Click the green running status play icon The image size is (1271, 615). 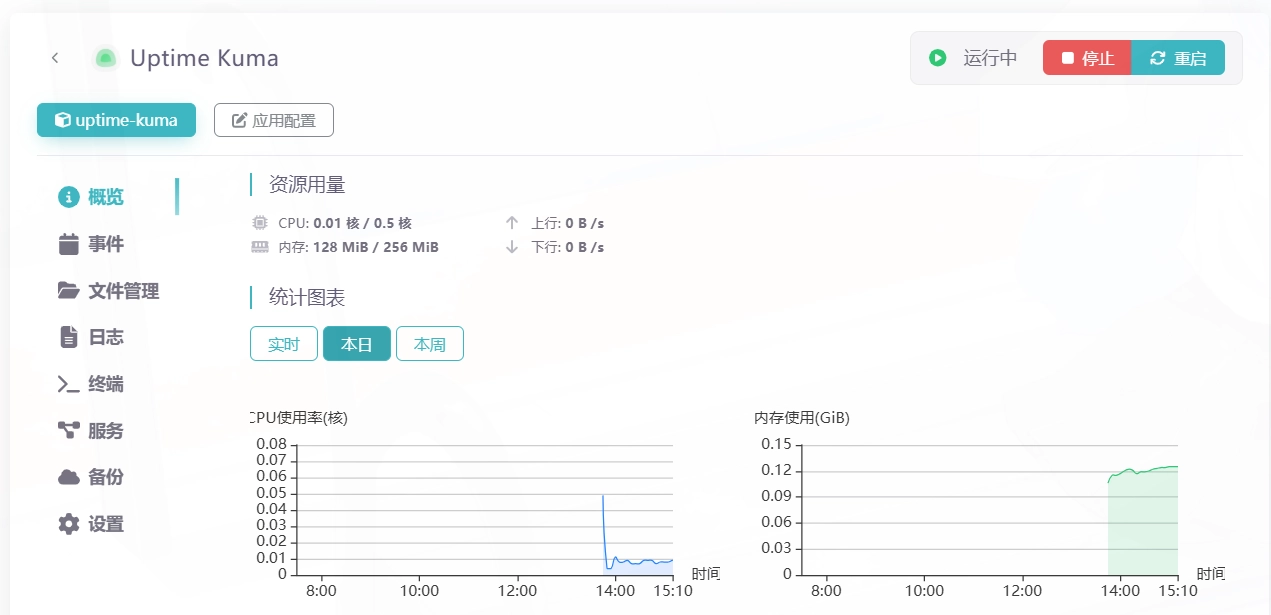point(937,58)
